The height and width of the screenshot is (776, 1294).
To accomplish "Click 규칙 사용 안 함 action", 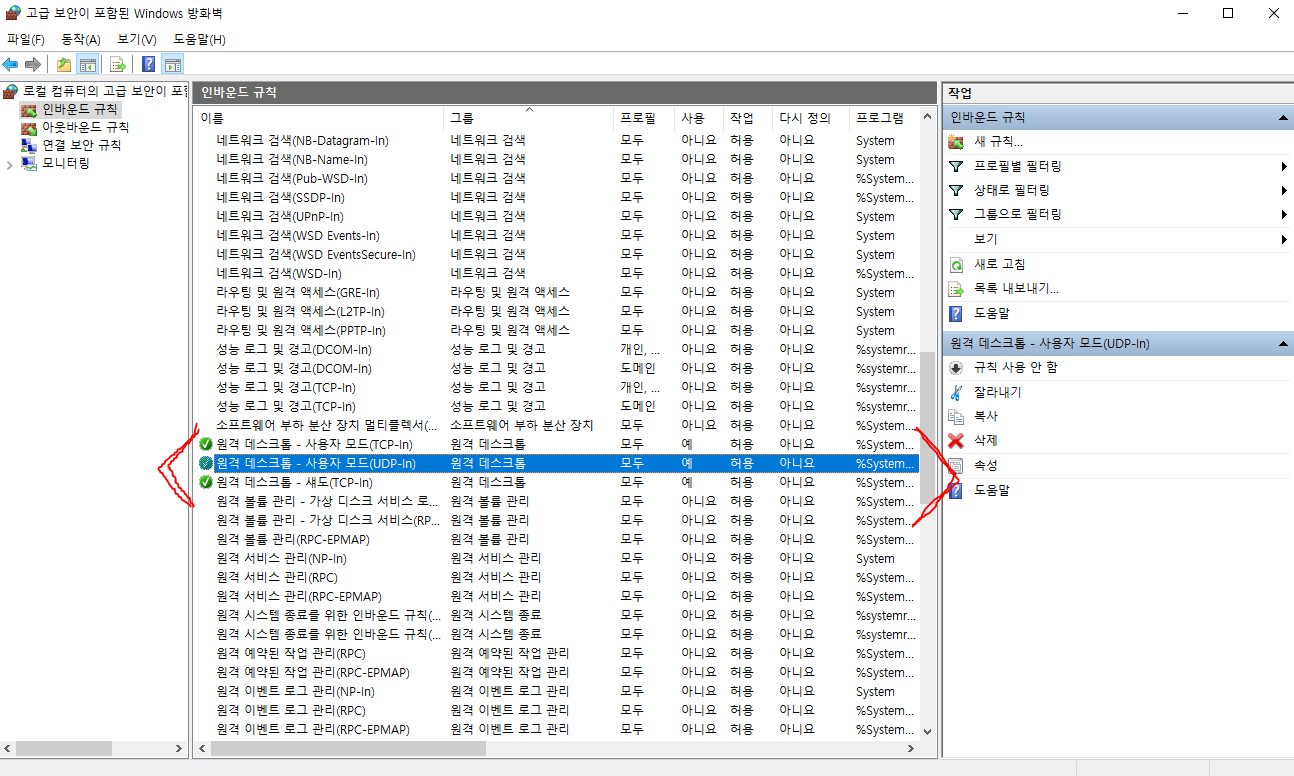I will [x=1016, y=367].
